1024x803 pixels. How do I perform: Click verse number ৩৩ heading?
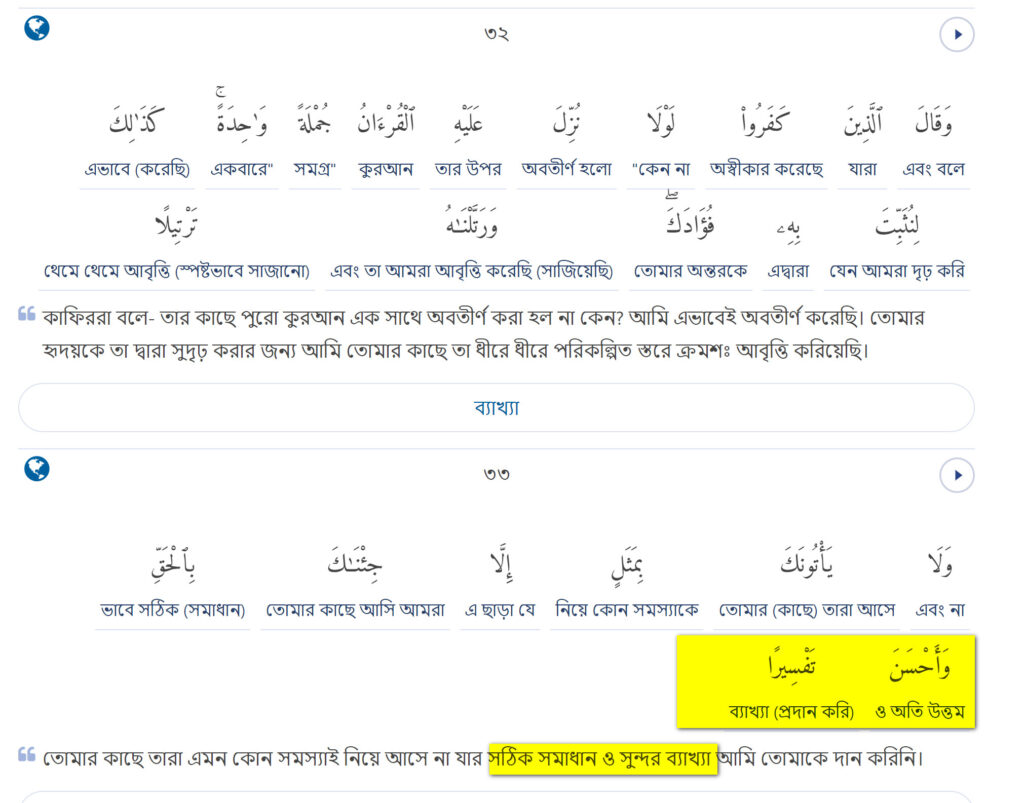click(496, 474)
